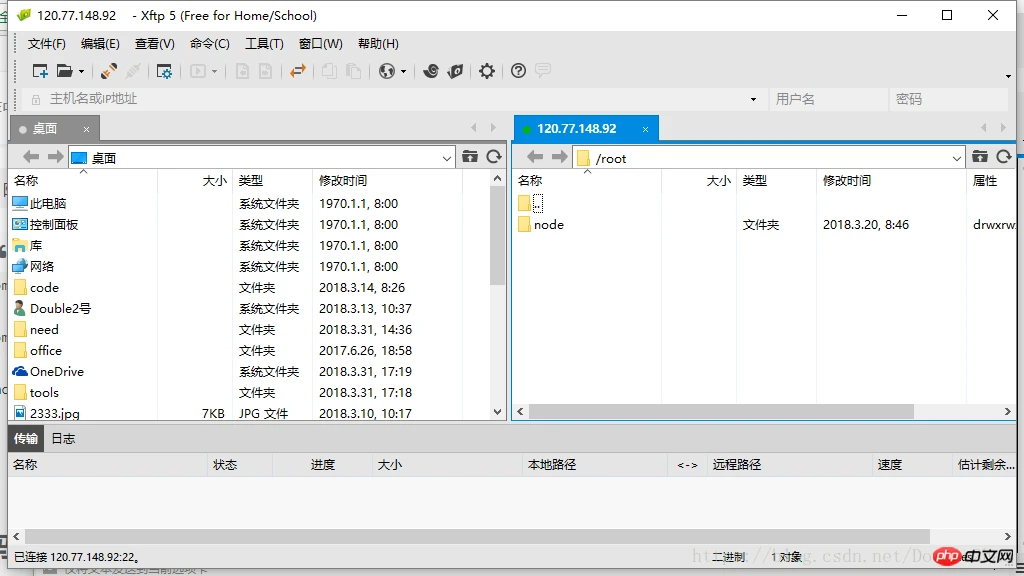Viewport: 1024px width, 576px height.
Task: Open Options with the gear icon
Action: pyautogui.click(x=487, y=71)
